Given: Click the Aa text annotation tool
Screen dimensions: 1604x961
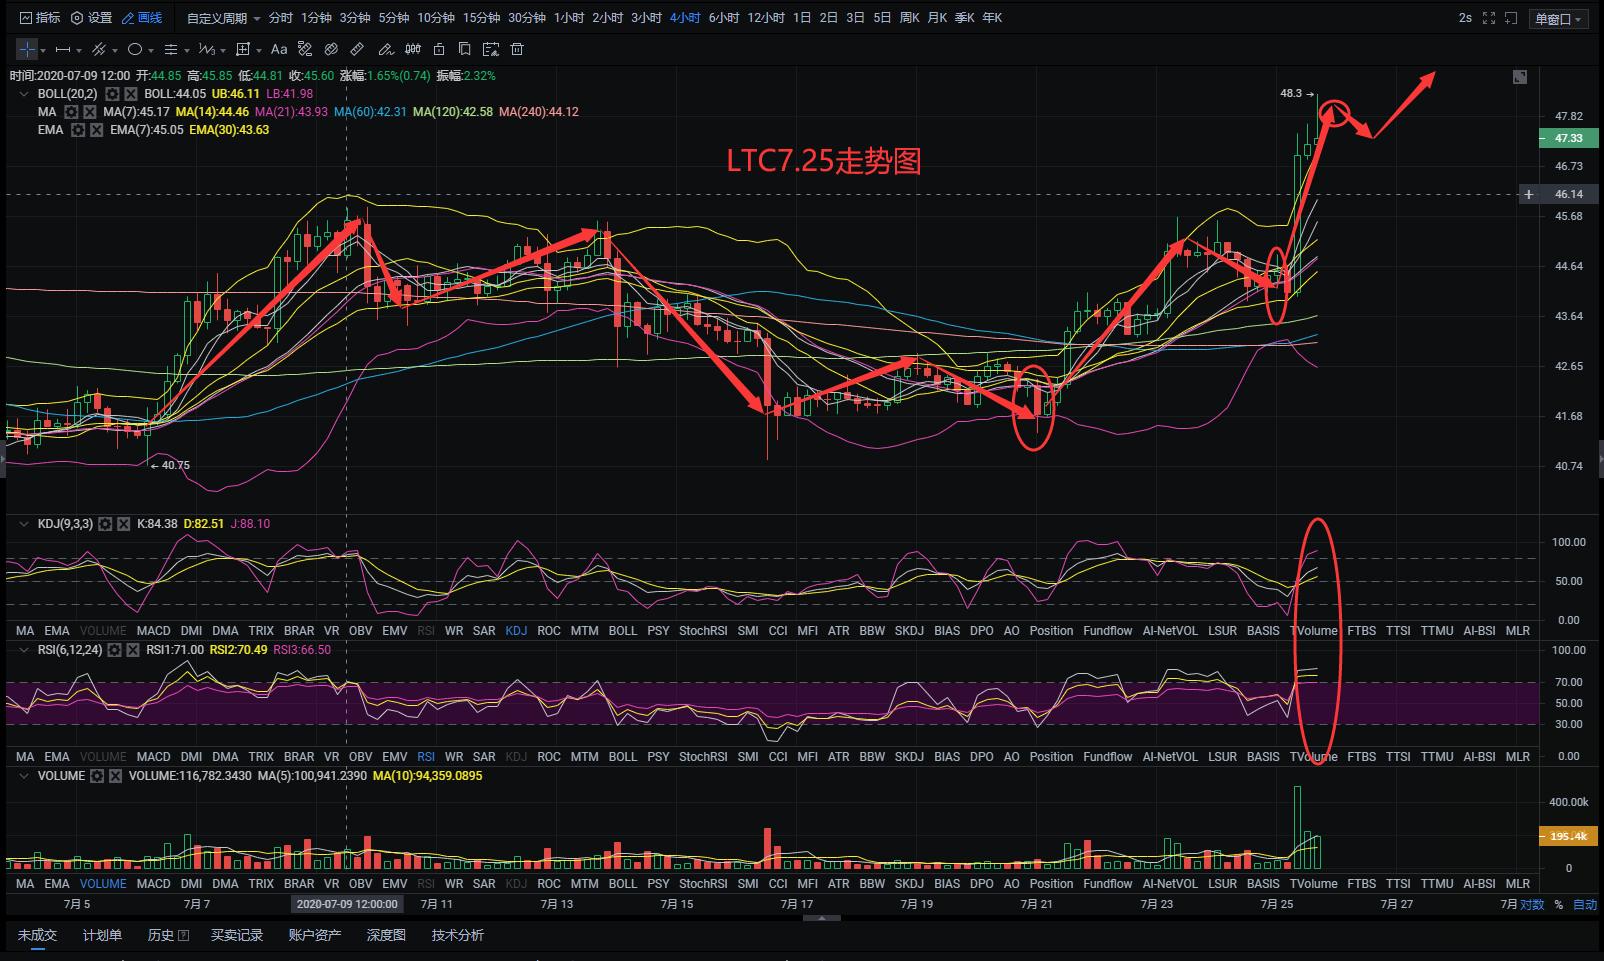Looking at the screenshot, I should click(x=279, y=49).
